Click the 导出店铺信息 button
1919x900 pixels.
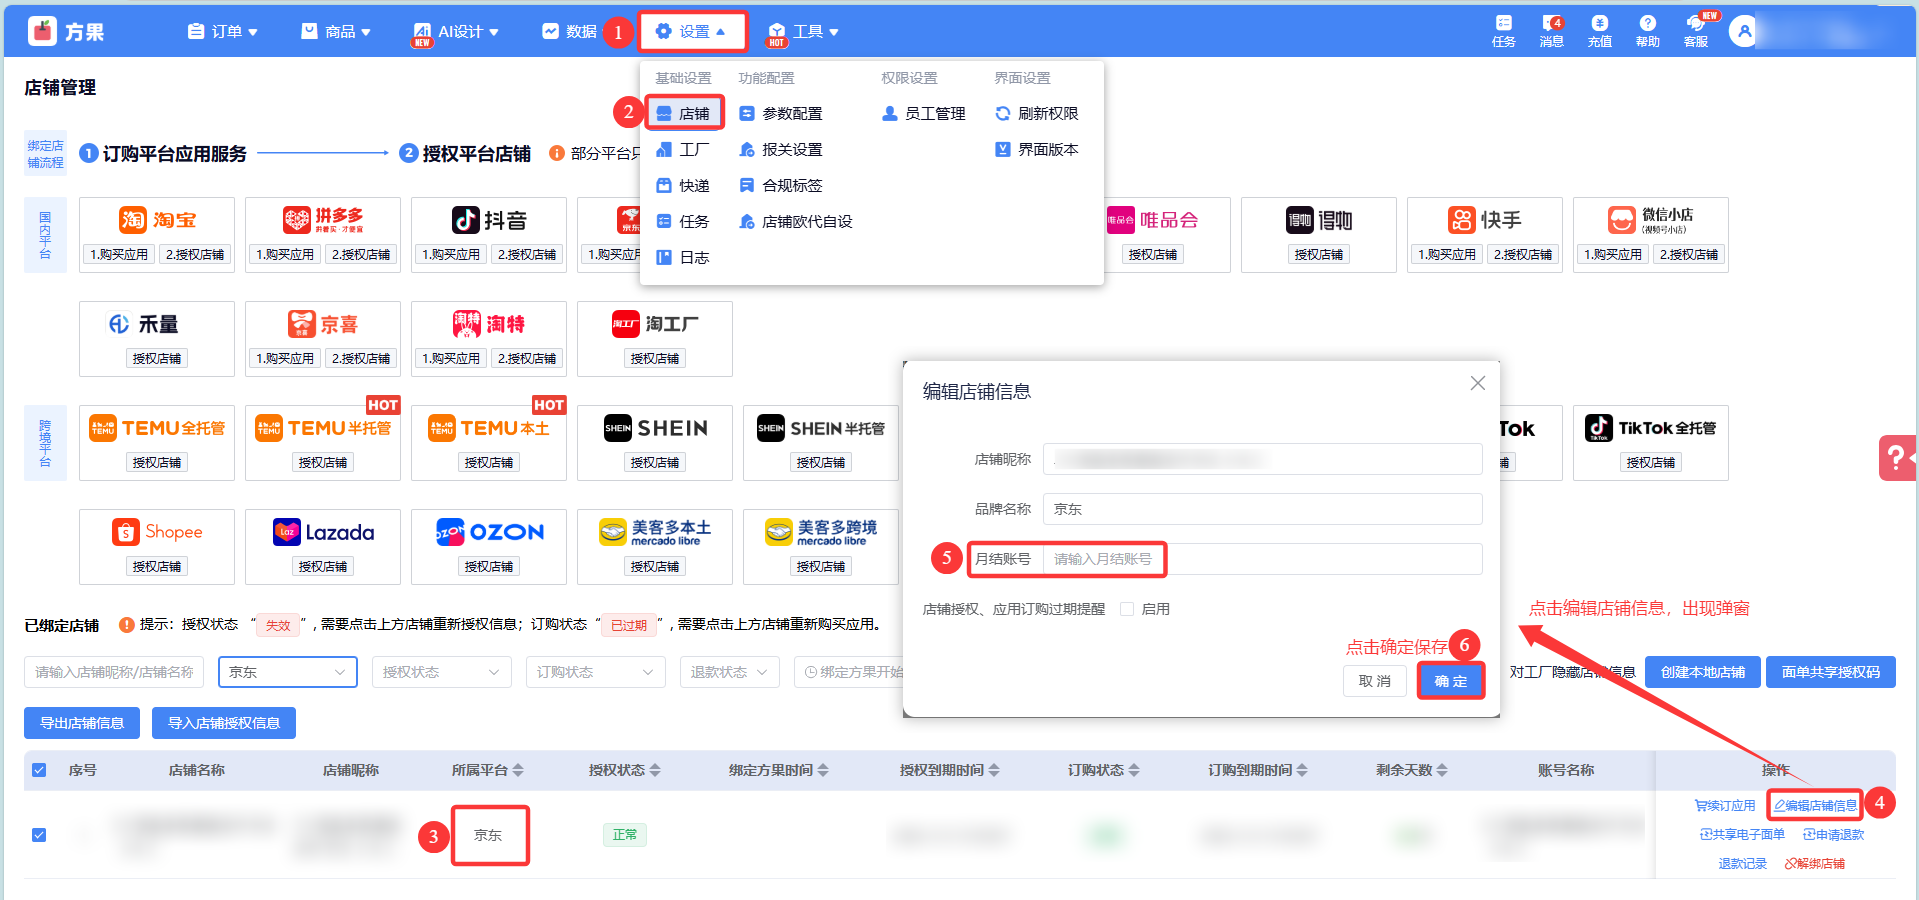[x=82, y=723]
